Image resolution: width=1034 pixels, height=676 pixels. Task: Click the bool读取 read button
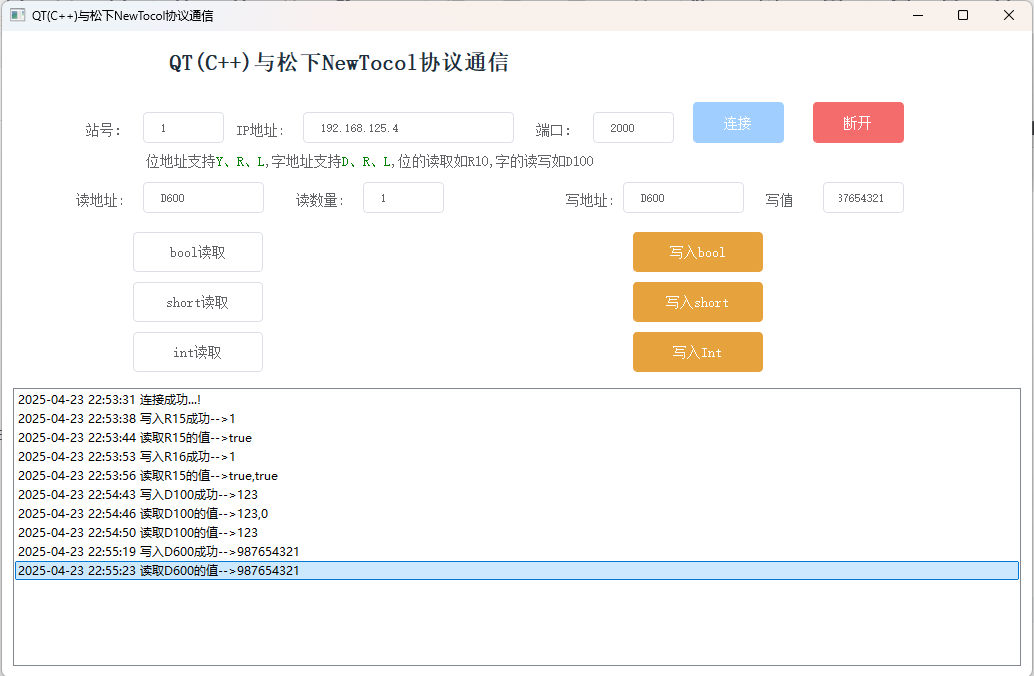(197, 252)
